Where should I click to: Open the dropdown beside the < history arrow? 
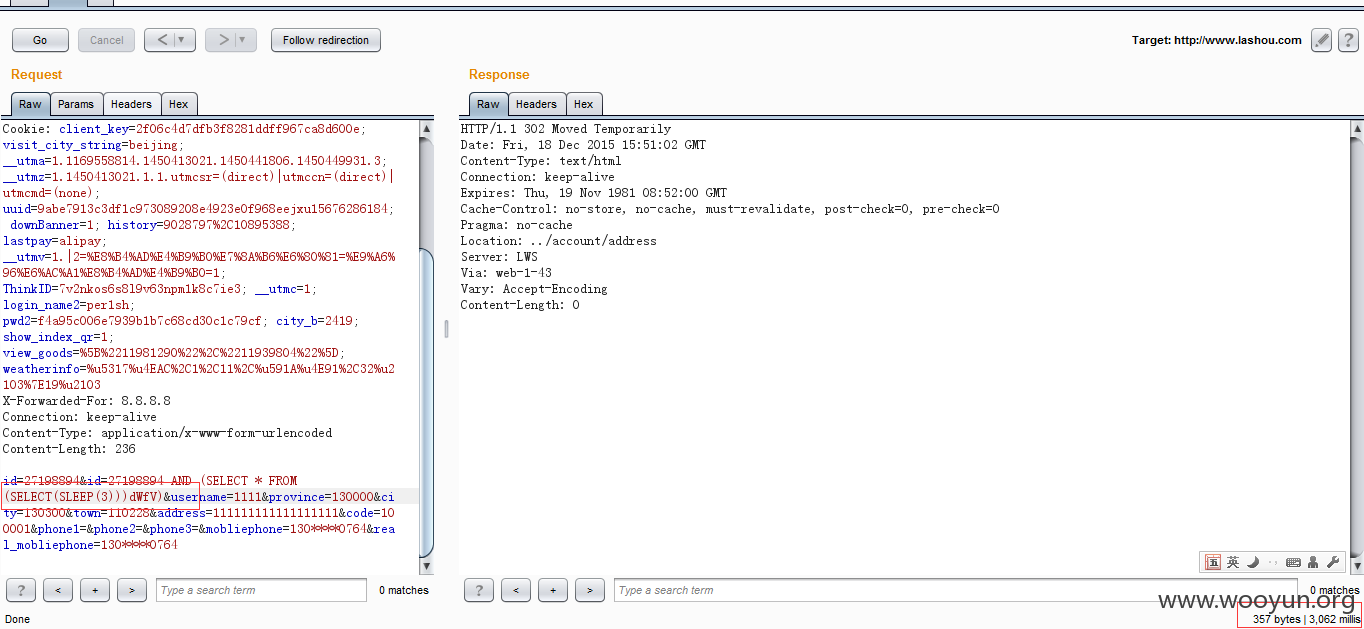tap(184, 40)
